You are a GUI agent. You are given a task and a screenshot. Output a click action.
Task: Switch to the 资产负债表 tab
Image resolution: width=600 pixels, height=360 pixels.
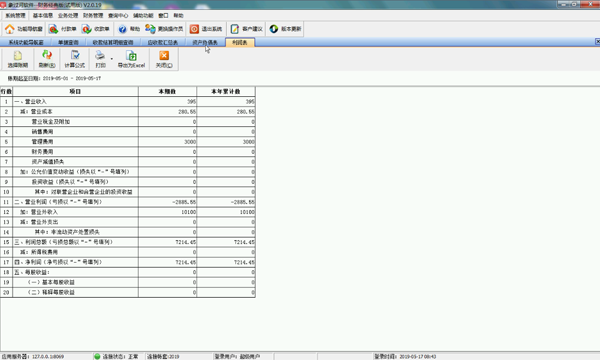[205, 42]
